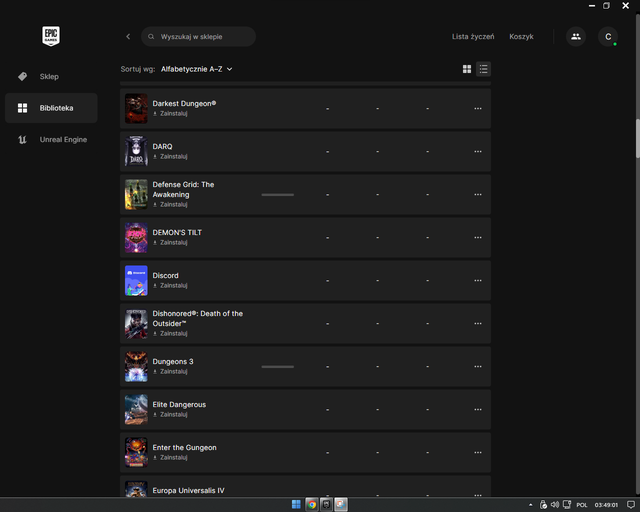The width and height of the screenshot is (640, 512).
Task: Click the Defense Grid progress bar
Action: click(278, 195)
